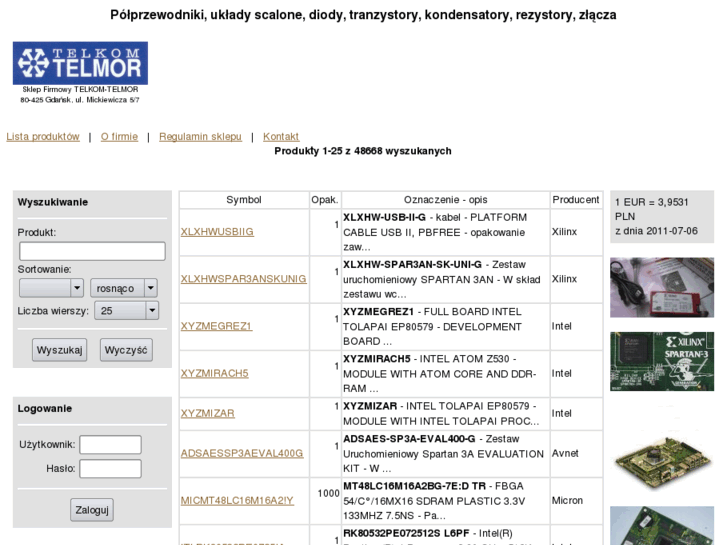Open the Lista produktów link
The height and width of the screenshot is (545, 727).
pyautogui.click(x=43, y=137)
